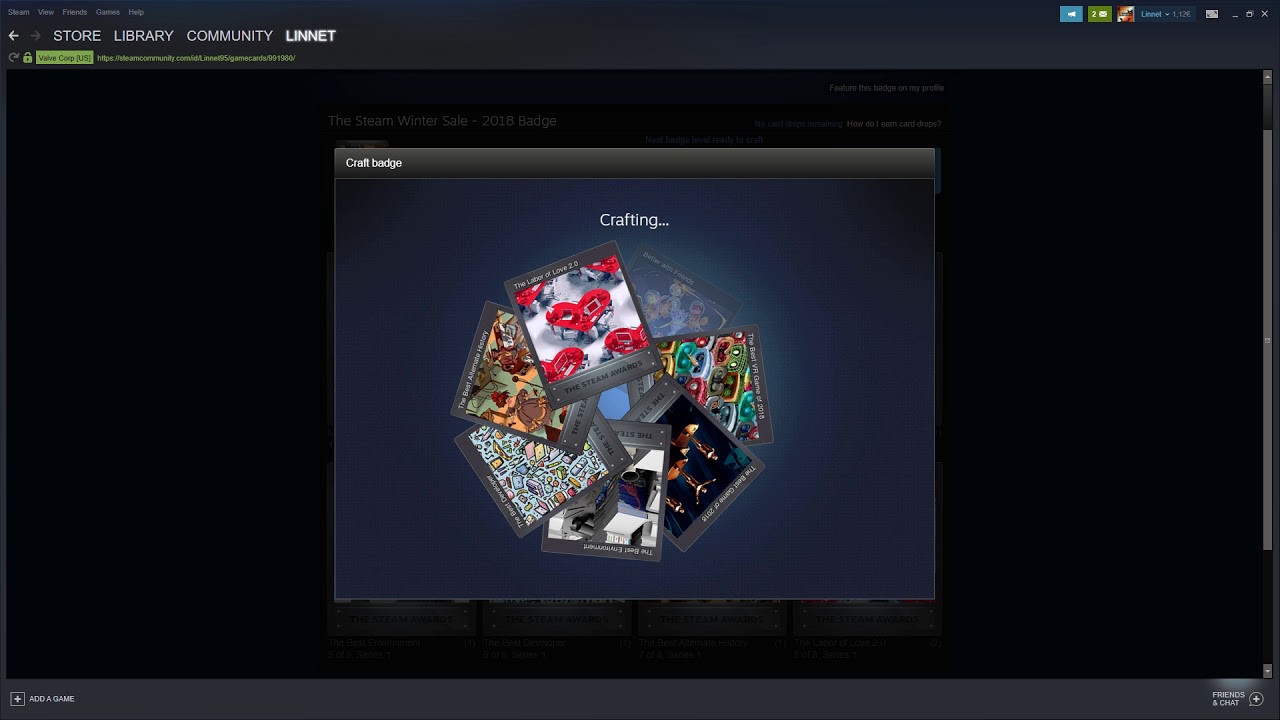Go back with the back arrow

[x=13, y=35]
